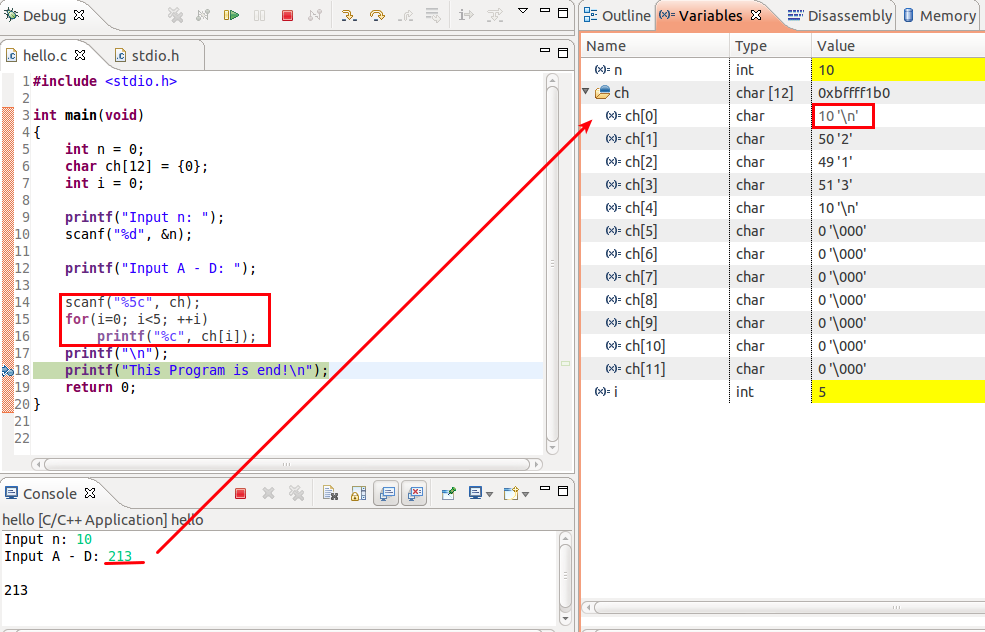Click the Name column header
Image resolution: width=985 pixels, height=632 pixels.
point(655,46)
